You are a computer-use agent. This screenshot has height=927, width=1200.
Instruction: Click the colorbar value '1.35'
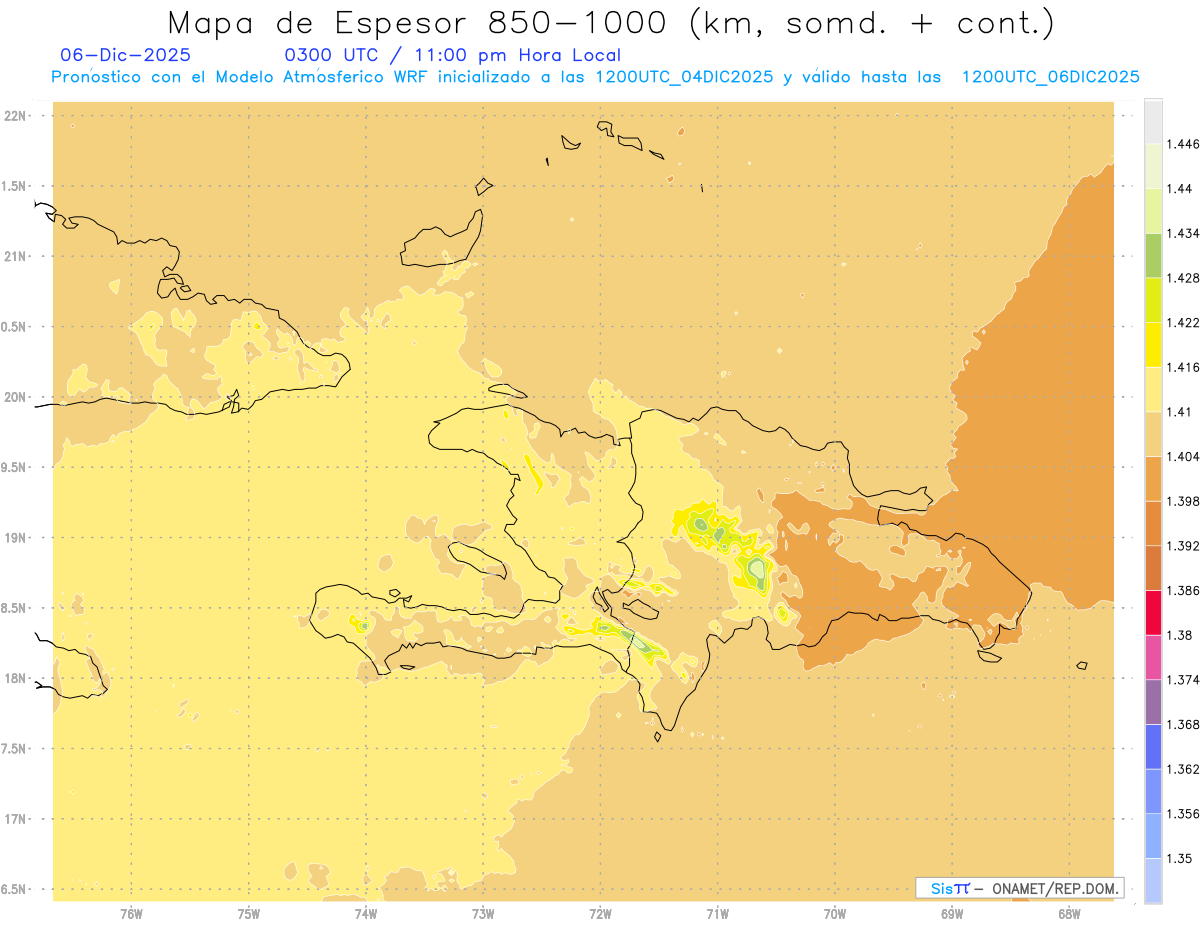pos(1179,859)
